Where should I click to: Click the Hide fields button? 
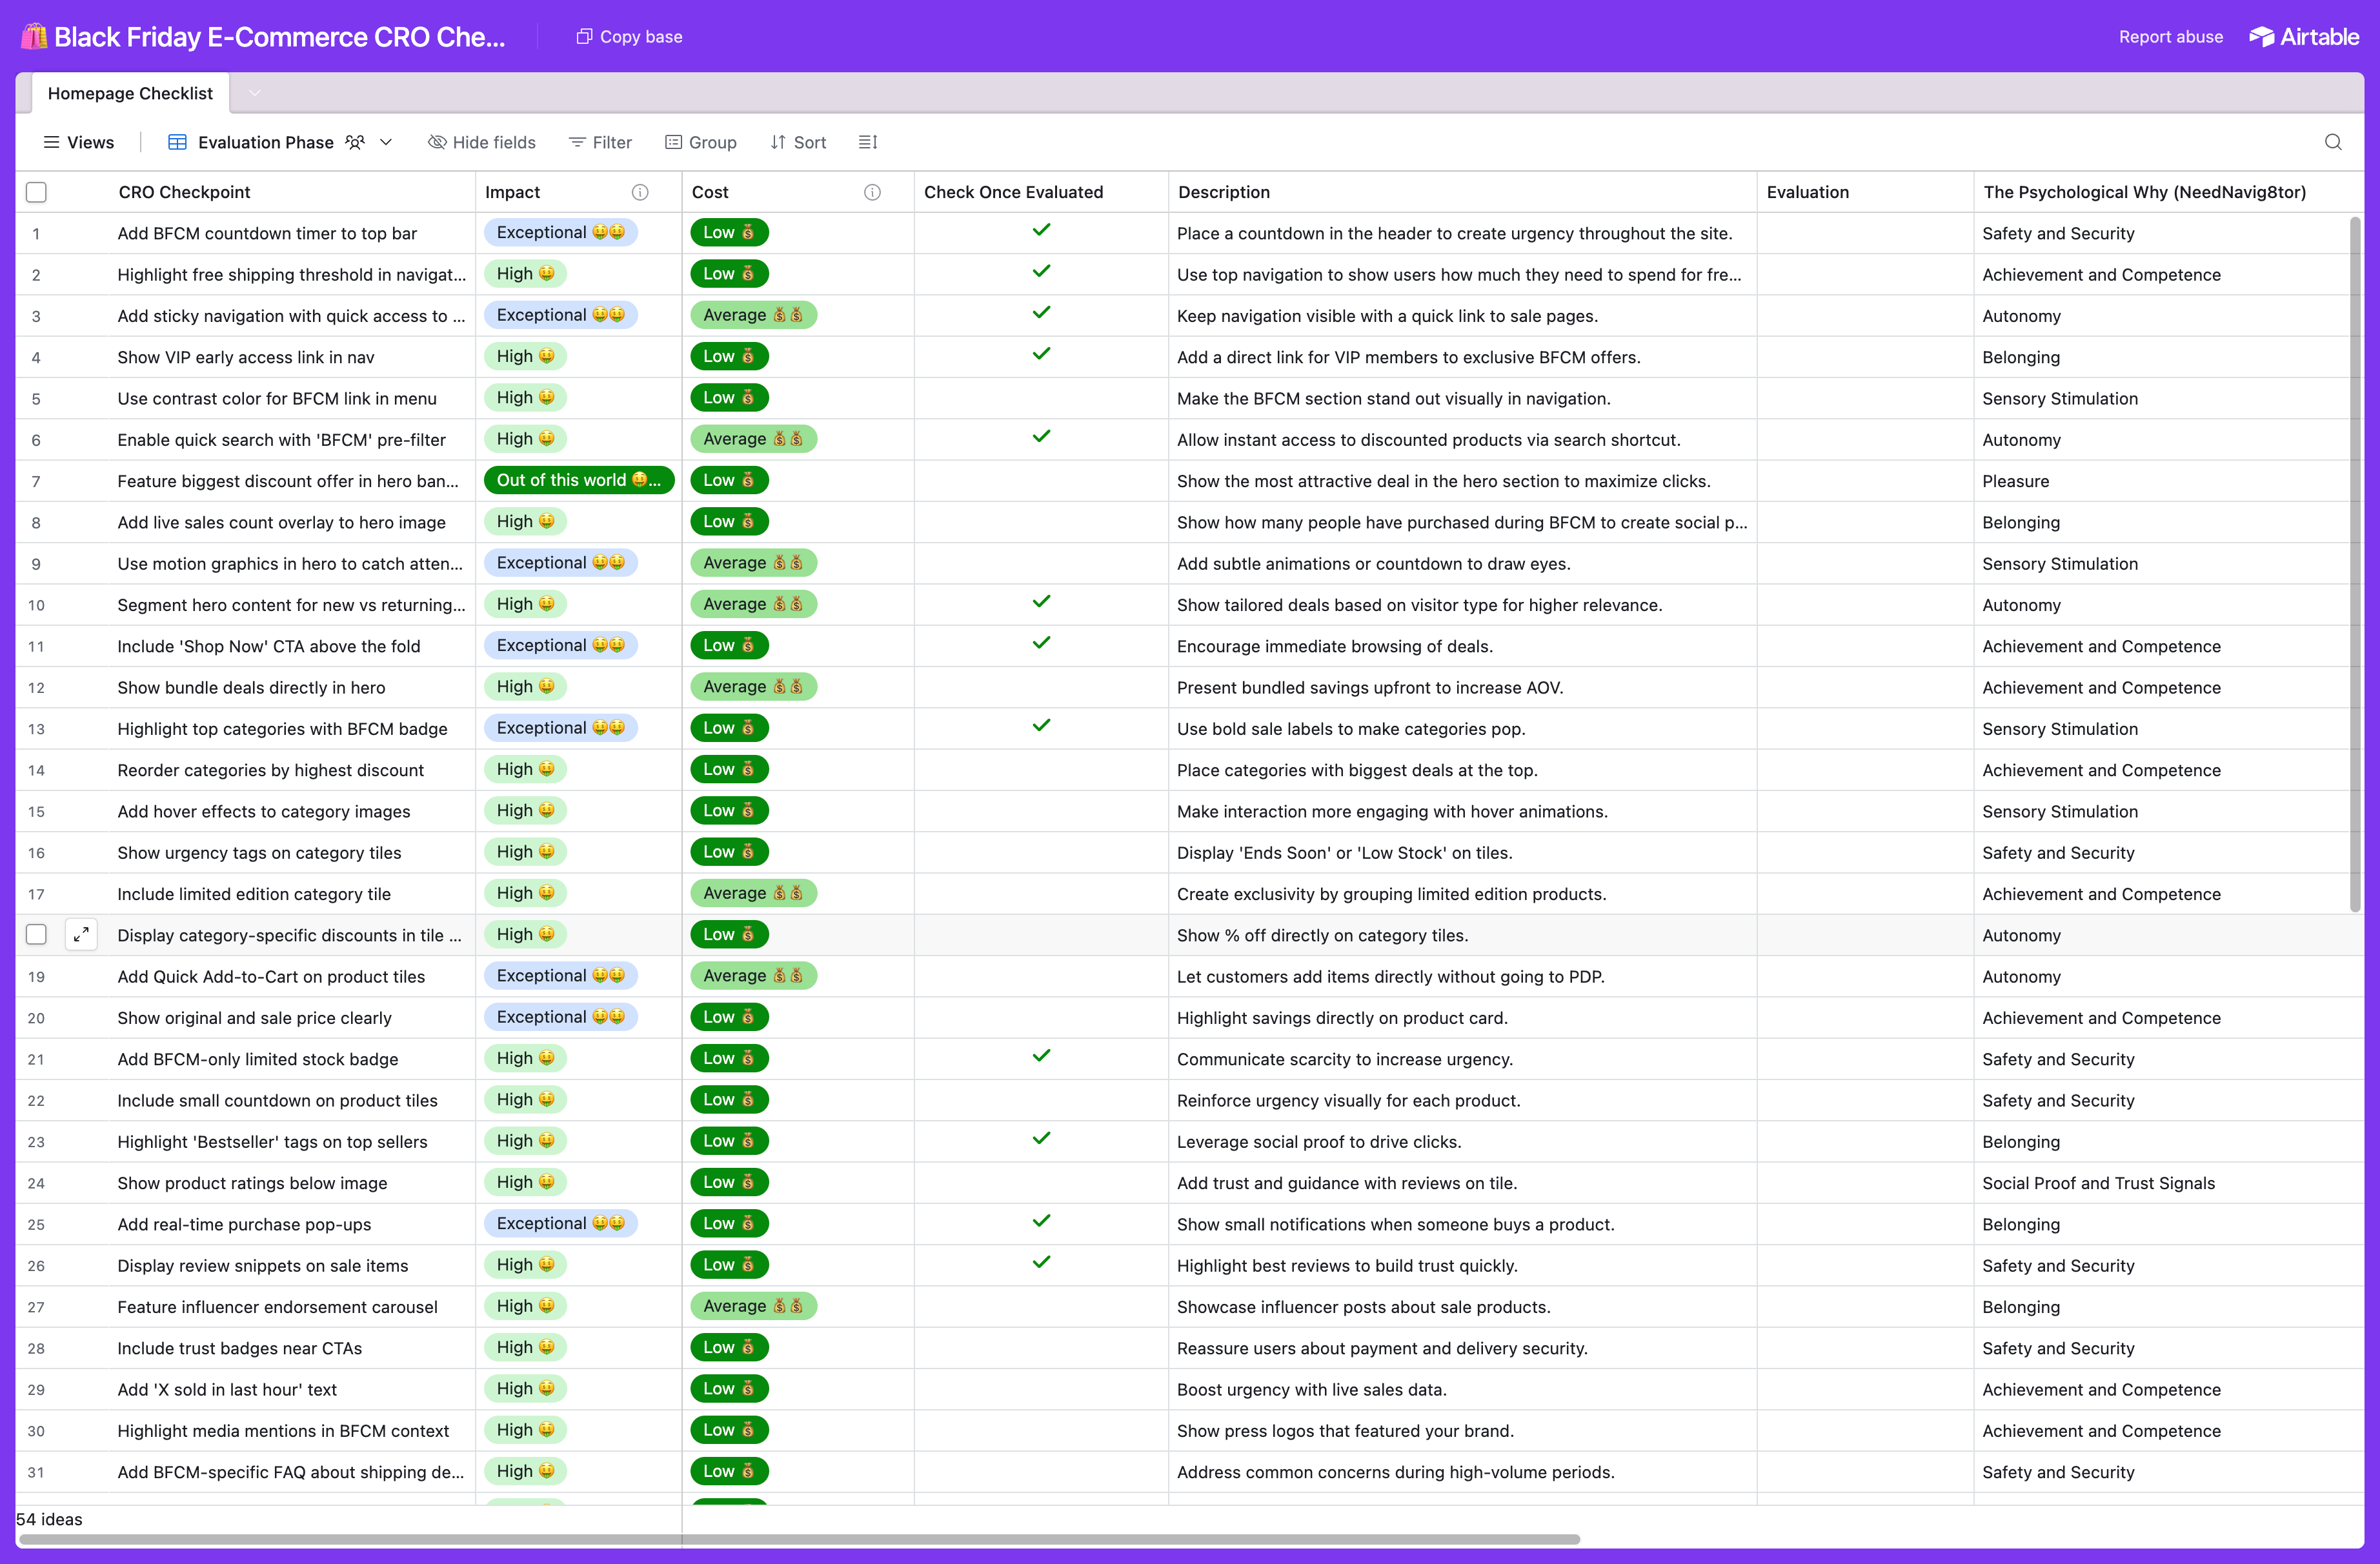click(x=482, y=142)
